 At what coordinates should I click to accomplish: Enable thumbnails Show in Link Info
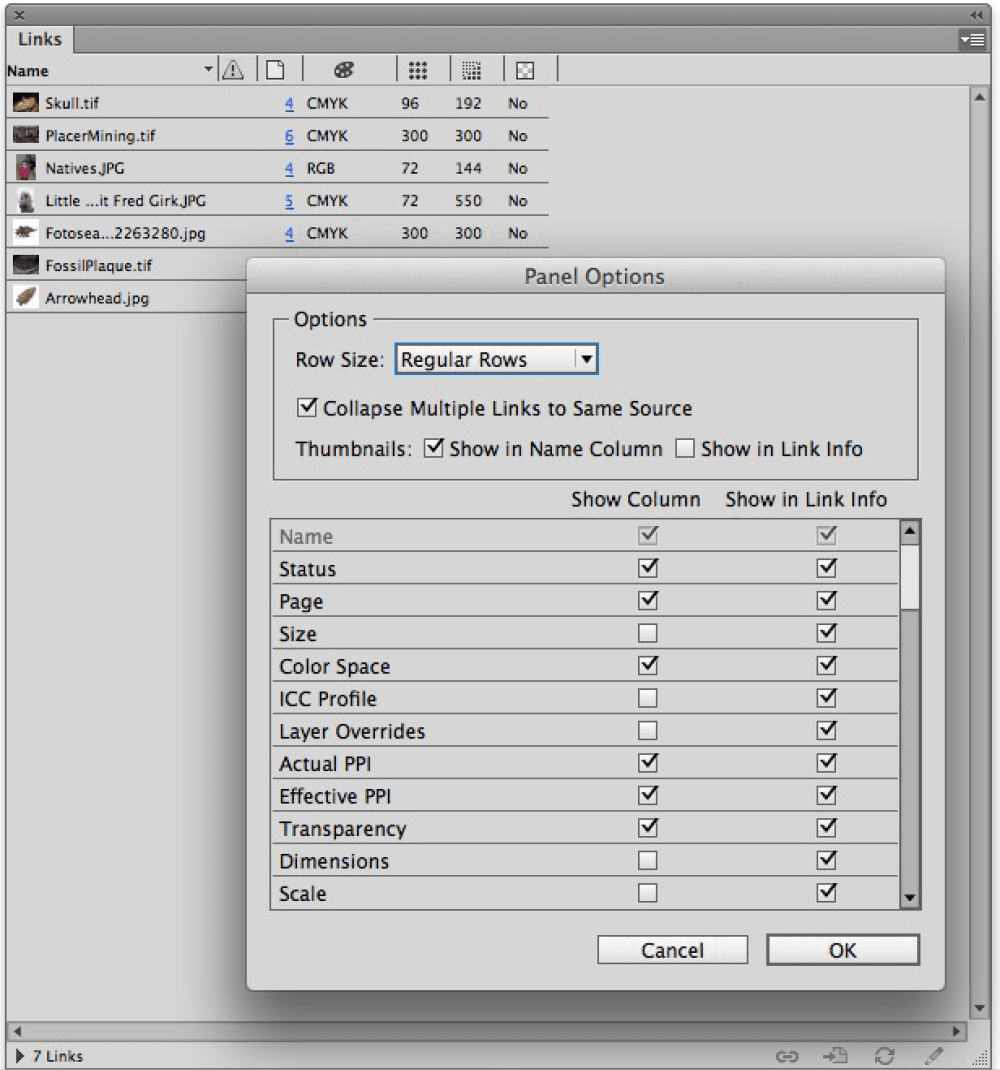click(x=685, y=449)
